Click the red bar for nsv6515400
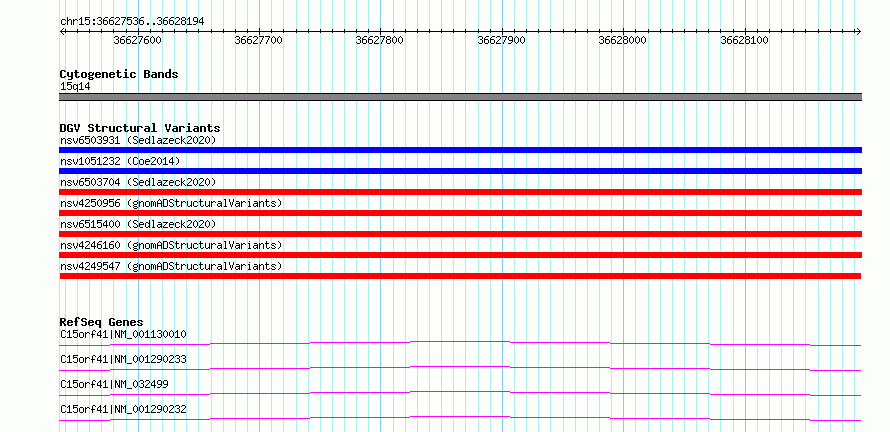 tap(460, 234)
